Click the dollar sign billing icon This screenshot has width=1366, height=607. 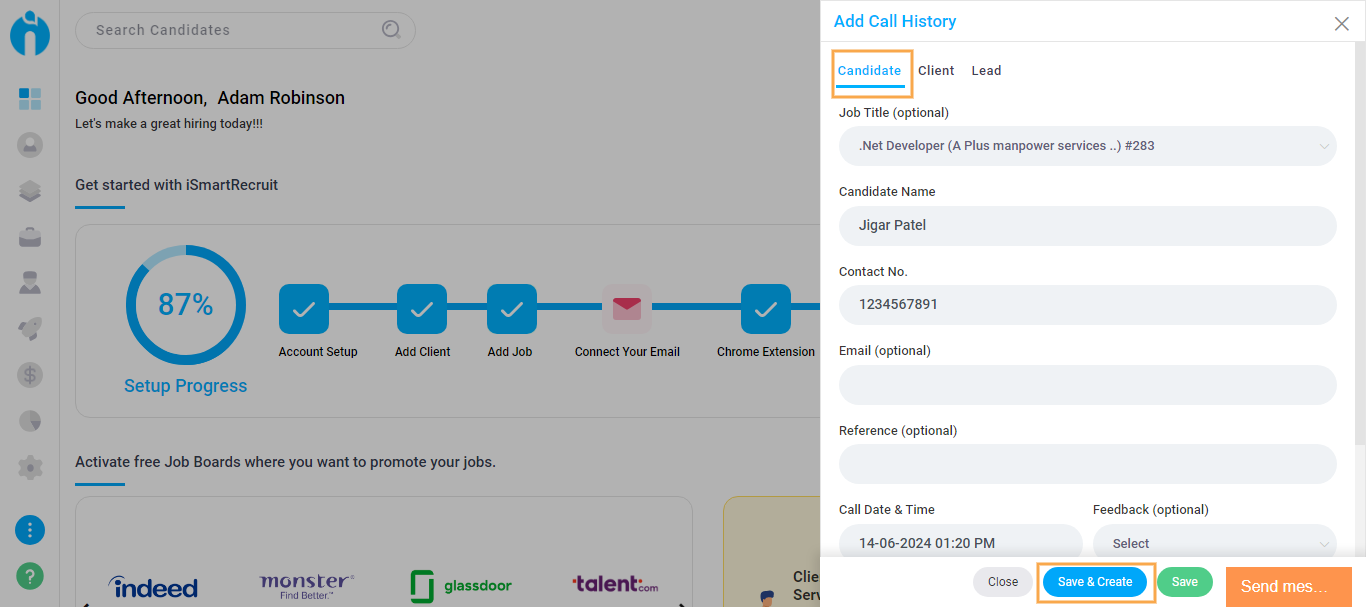point(30,375)
